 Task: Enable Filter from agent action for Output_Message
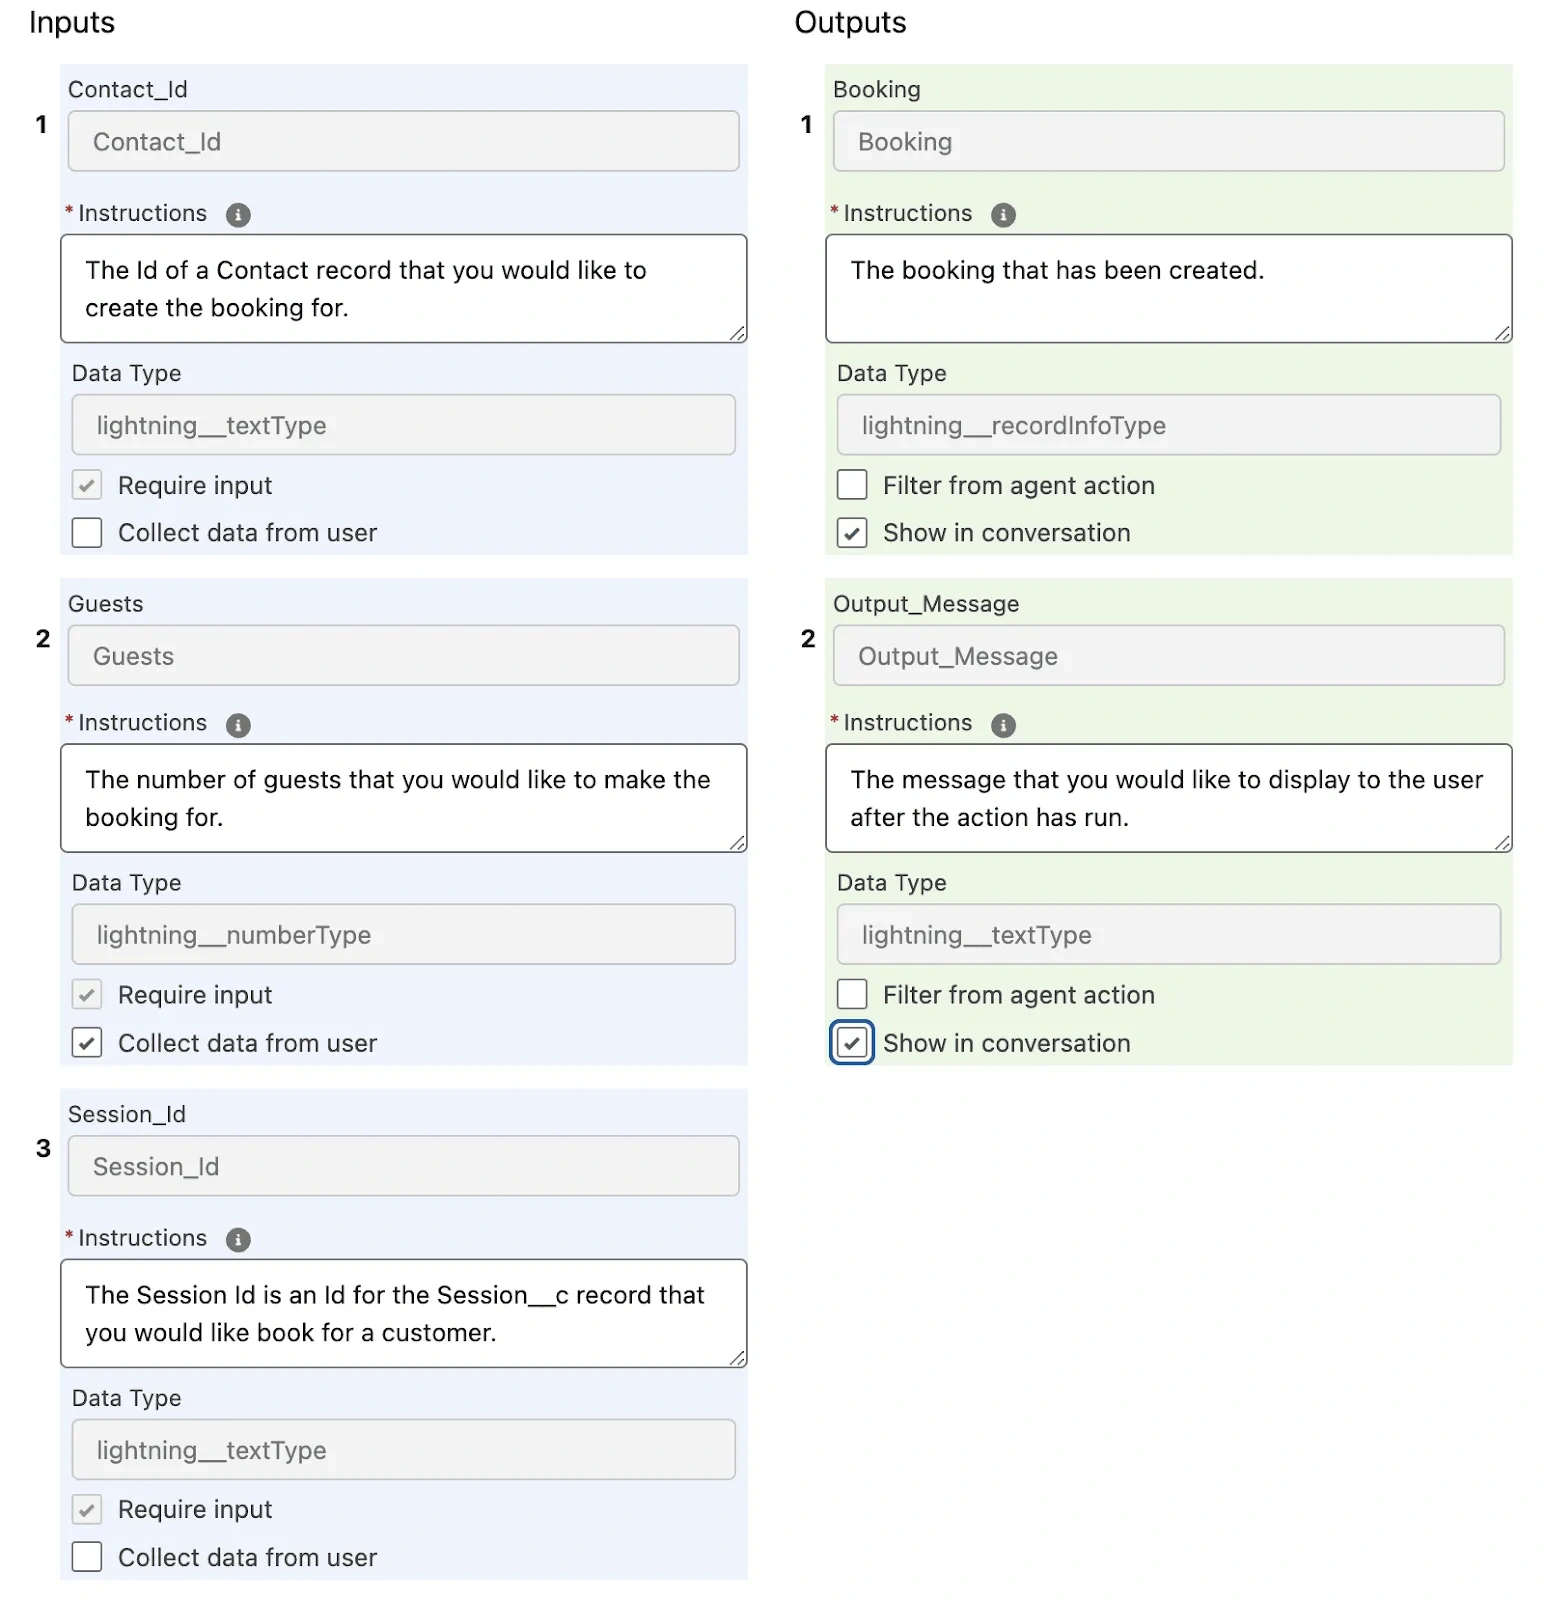851,994
